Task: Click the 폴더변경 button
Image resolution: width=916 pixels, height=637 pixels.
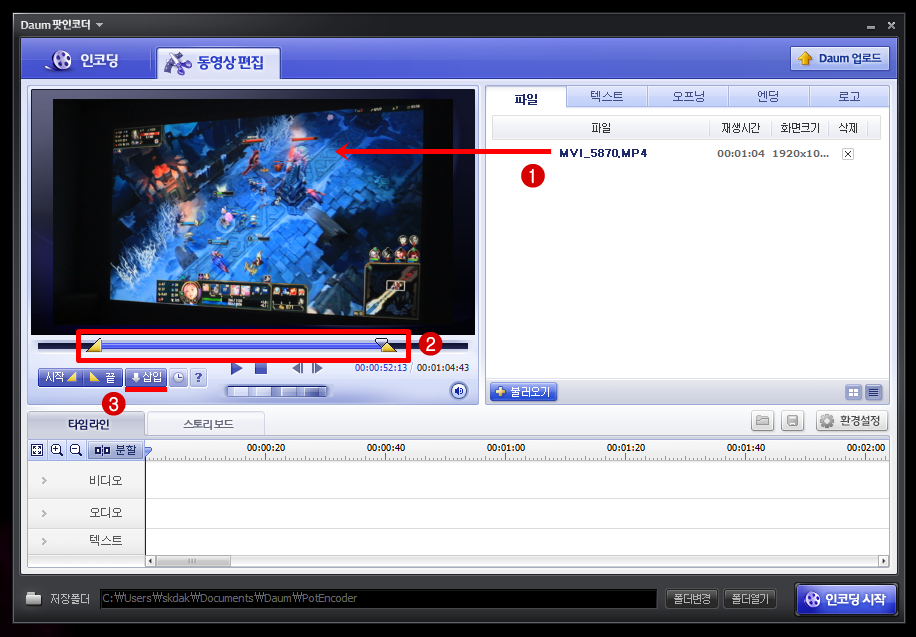Action: click(x=692, y=598)
